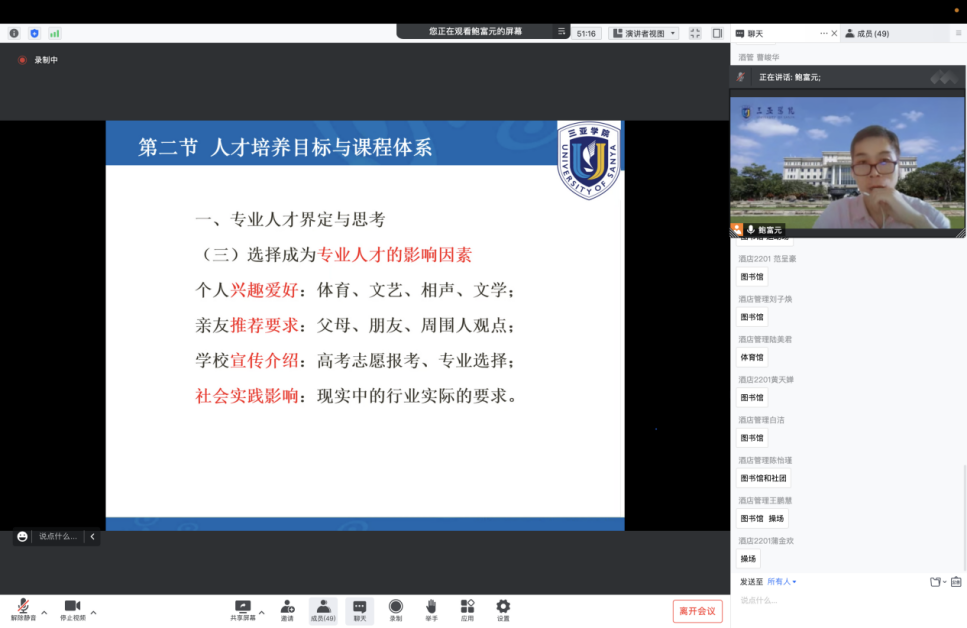Raise hand with the 举手 icon

pos(431,609)
